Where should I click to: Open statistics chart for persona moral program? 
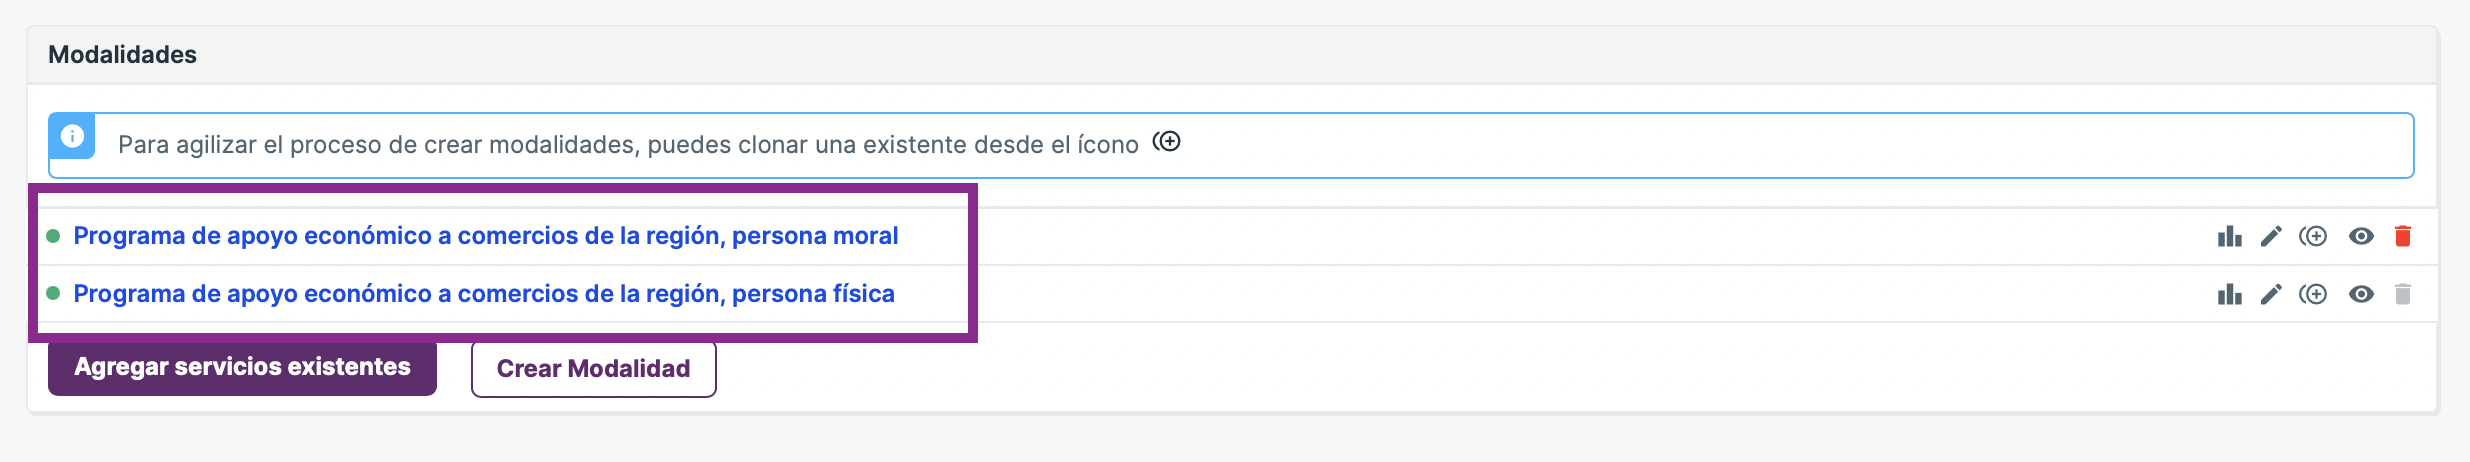(x=2229, y=237)
